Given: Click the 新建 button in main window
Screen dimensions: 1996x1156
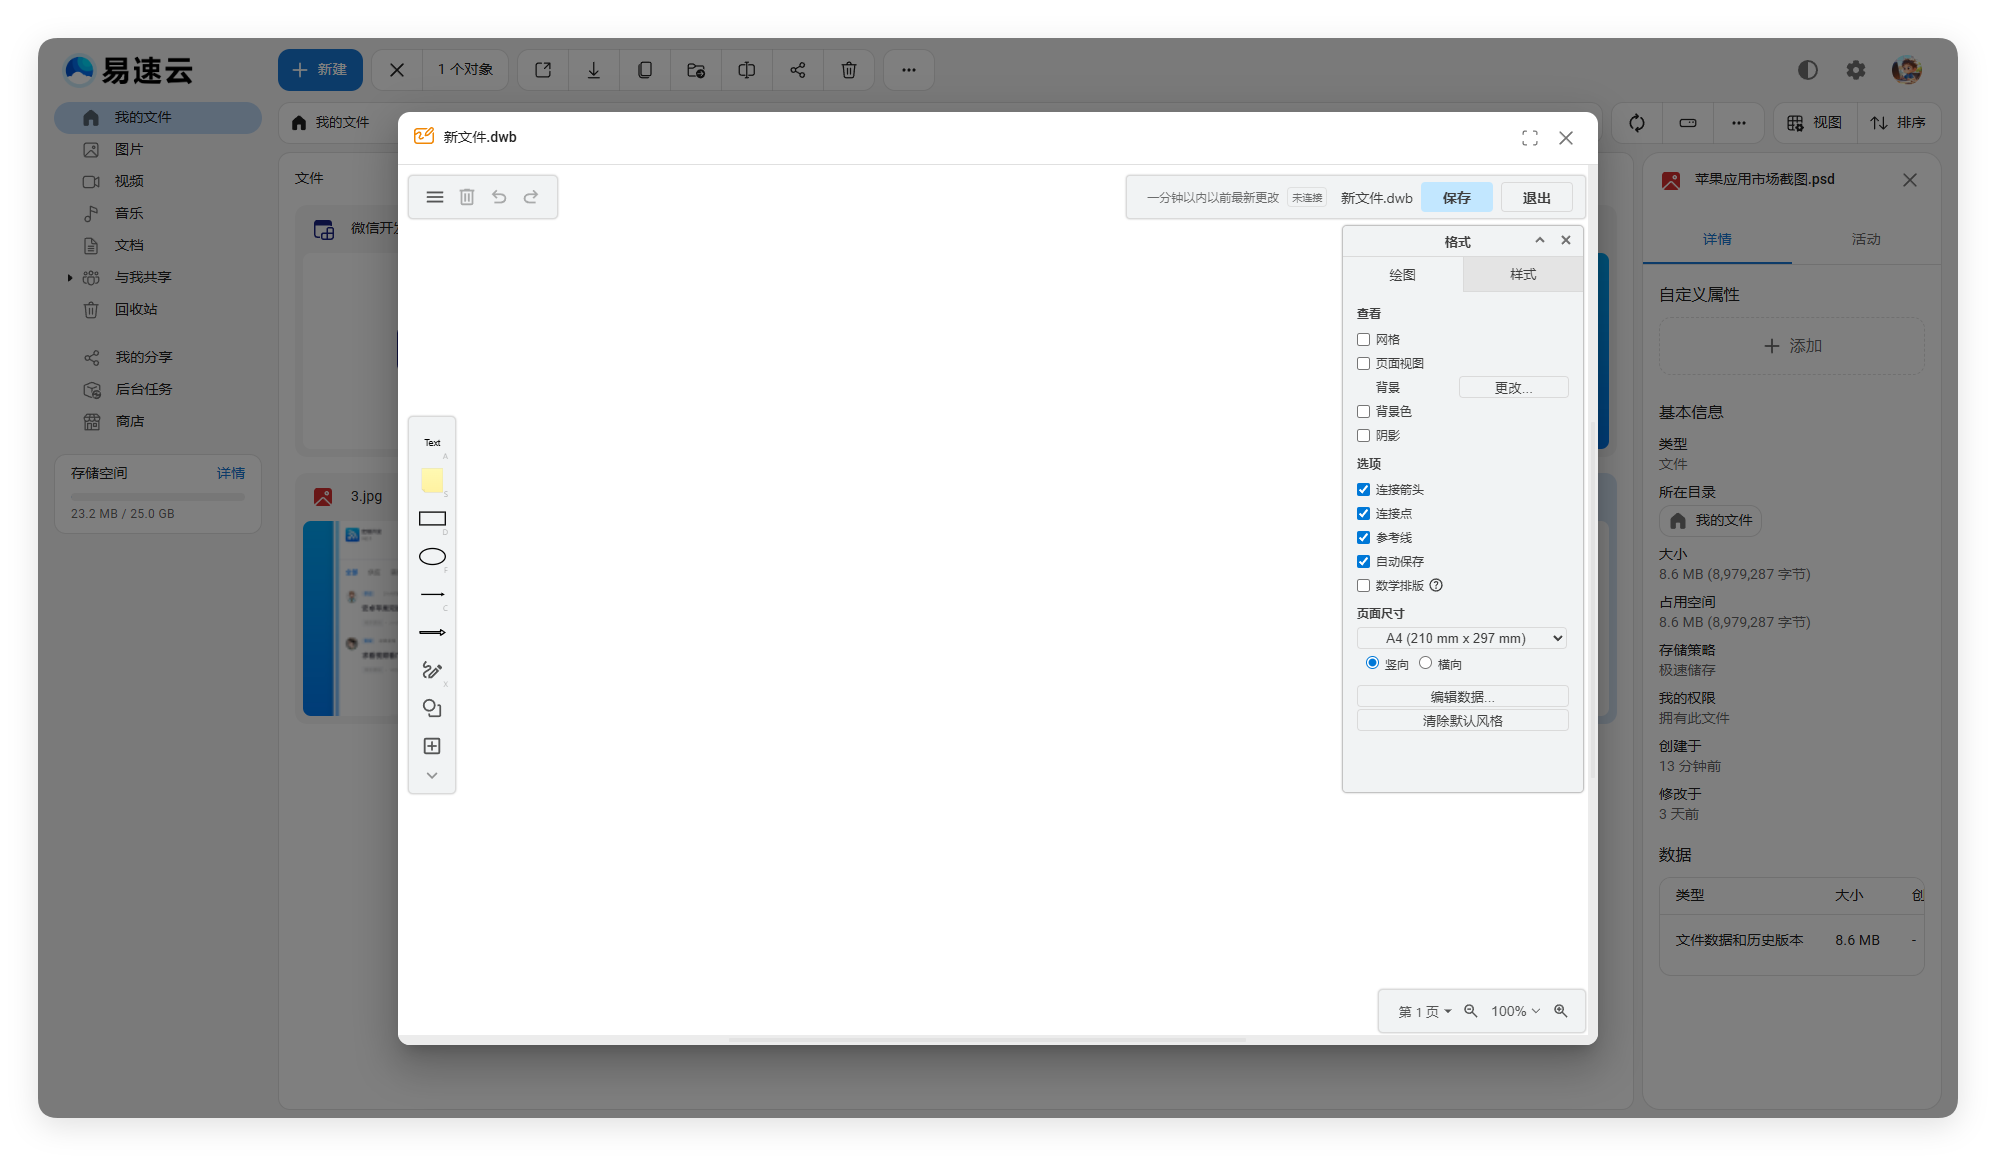Looking at the screenshot, I should point(320,70).
